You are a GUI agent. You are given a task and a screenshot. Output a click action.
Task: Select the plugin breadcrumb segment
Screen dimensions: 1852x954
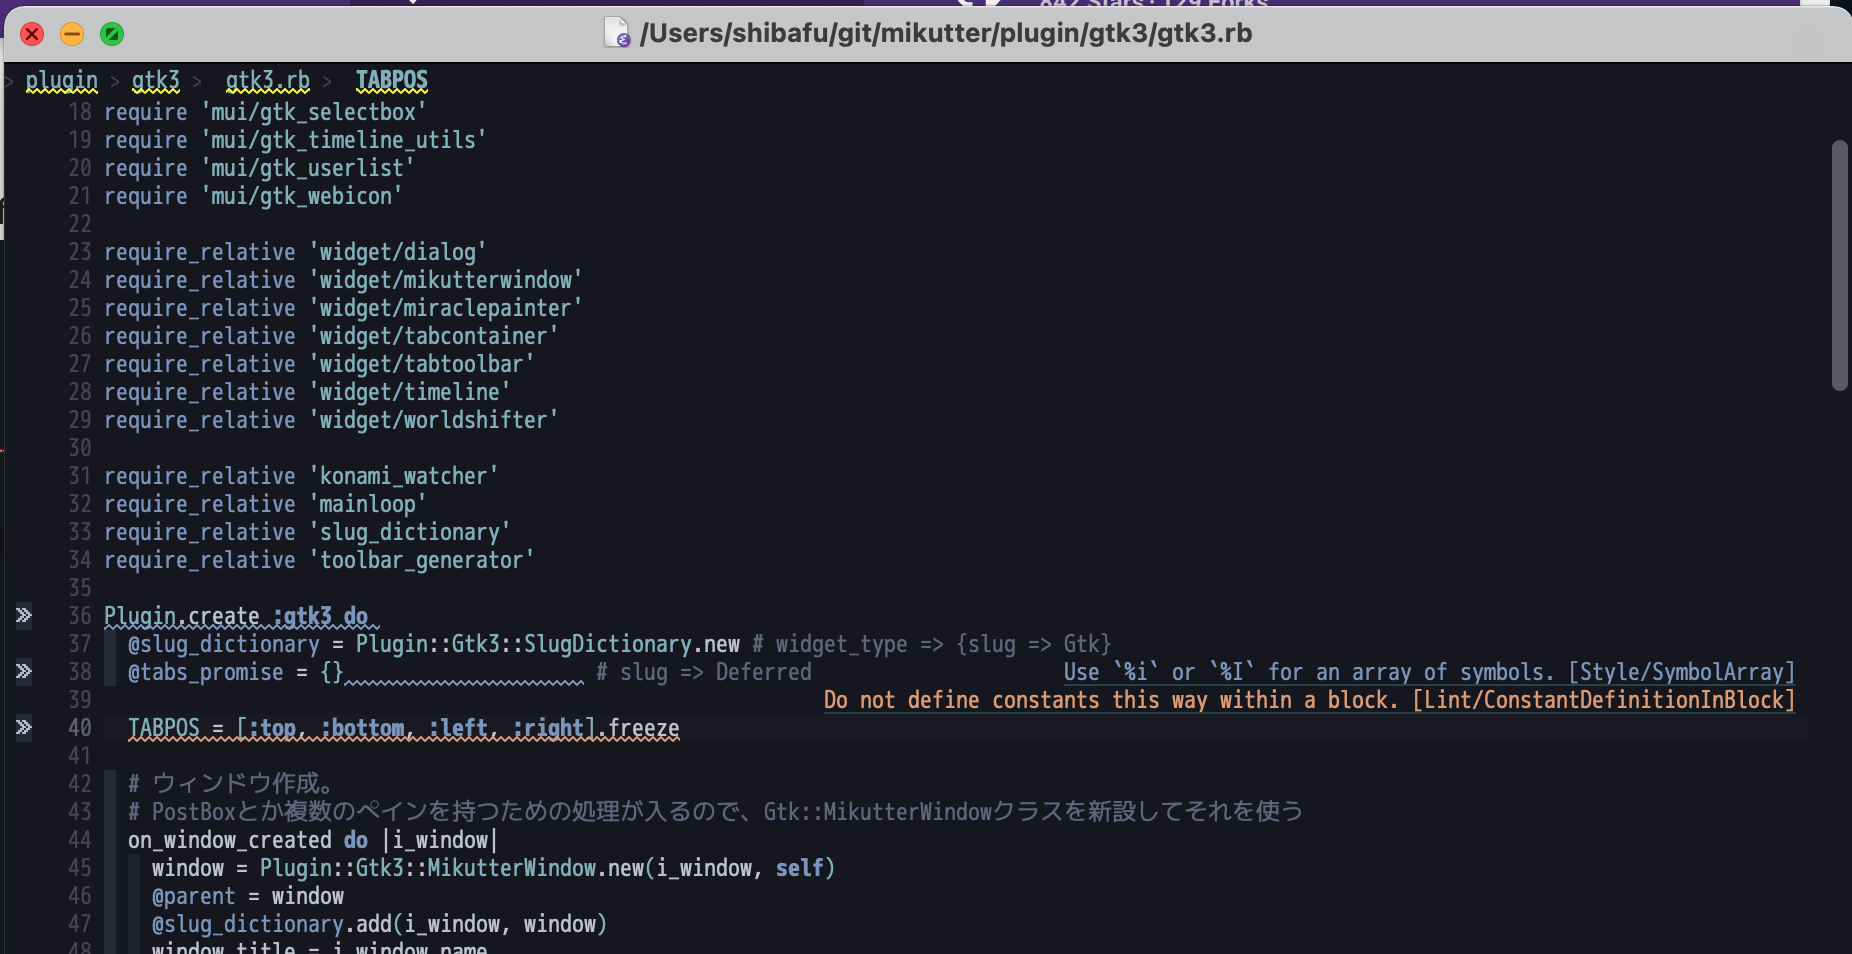61,81
